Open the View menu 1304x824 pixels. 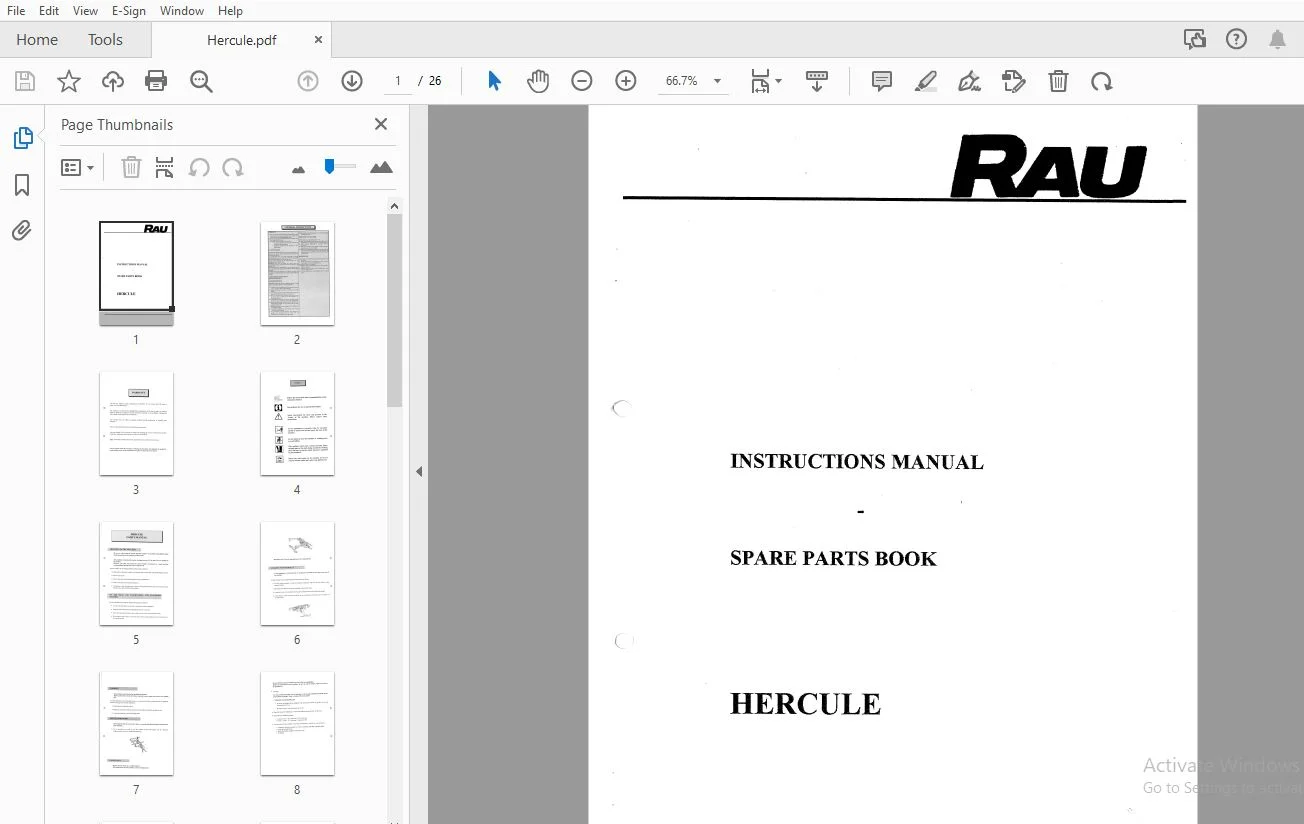pyautogui.click(x=85, y=11)
